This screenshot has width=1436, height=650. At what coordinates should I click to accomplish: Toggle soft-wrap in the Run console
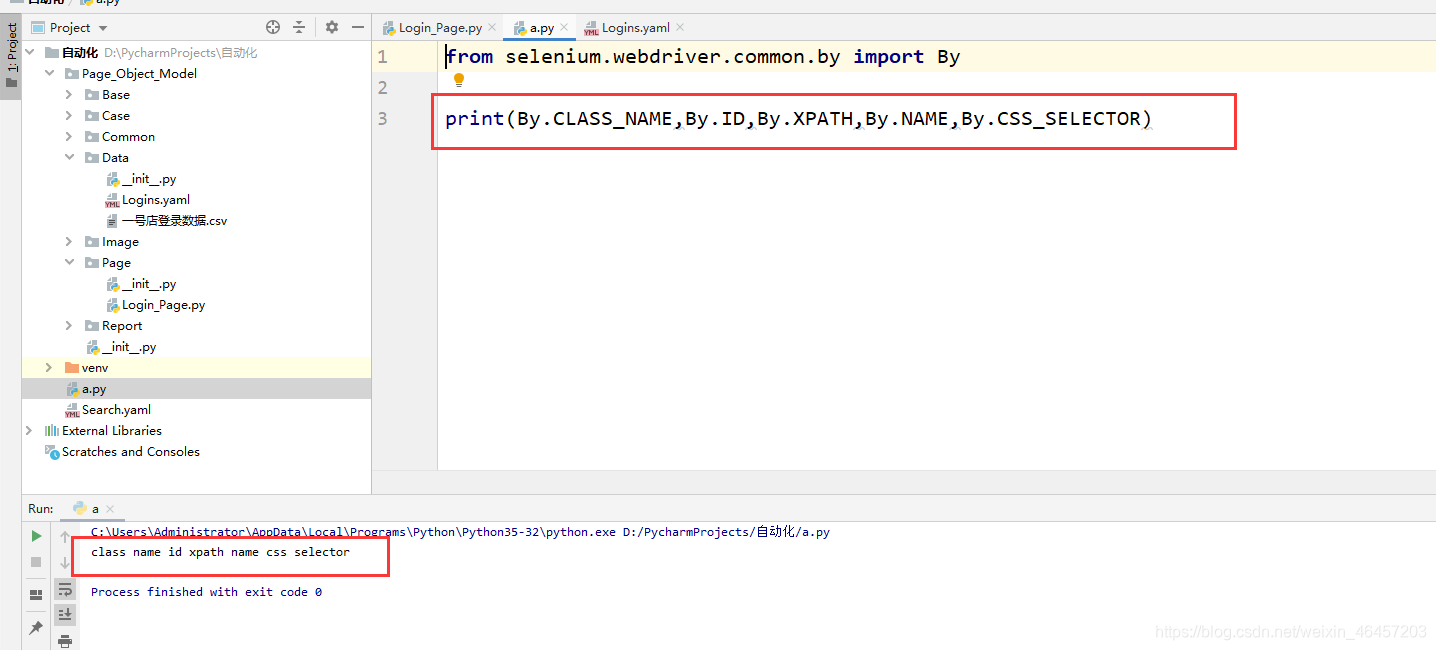coord(65,589)
